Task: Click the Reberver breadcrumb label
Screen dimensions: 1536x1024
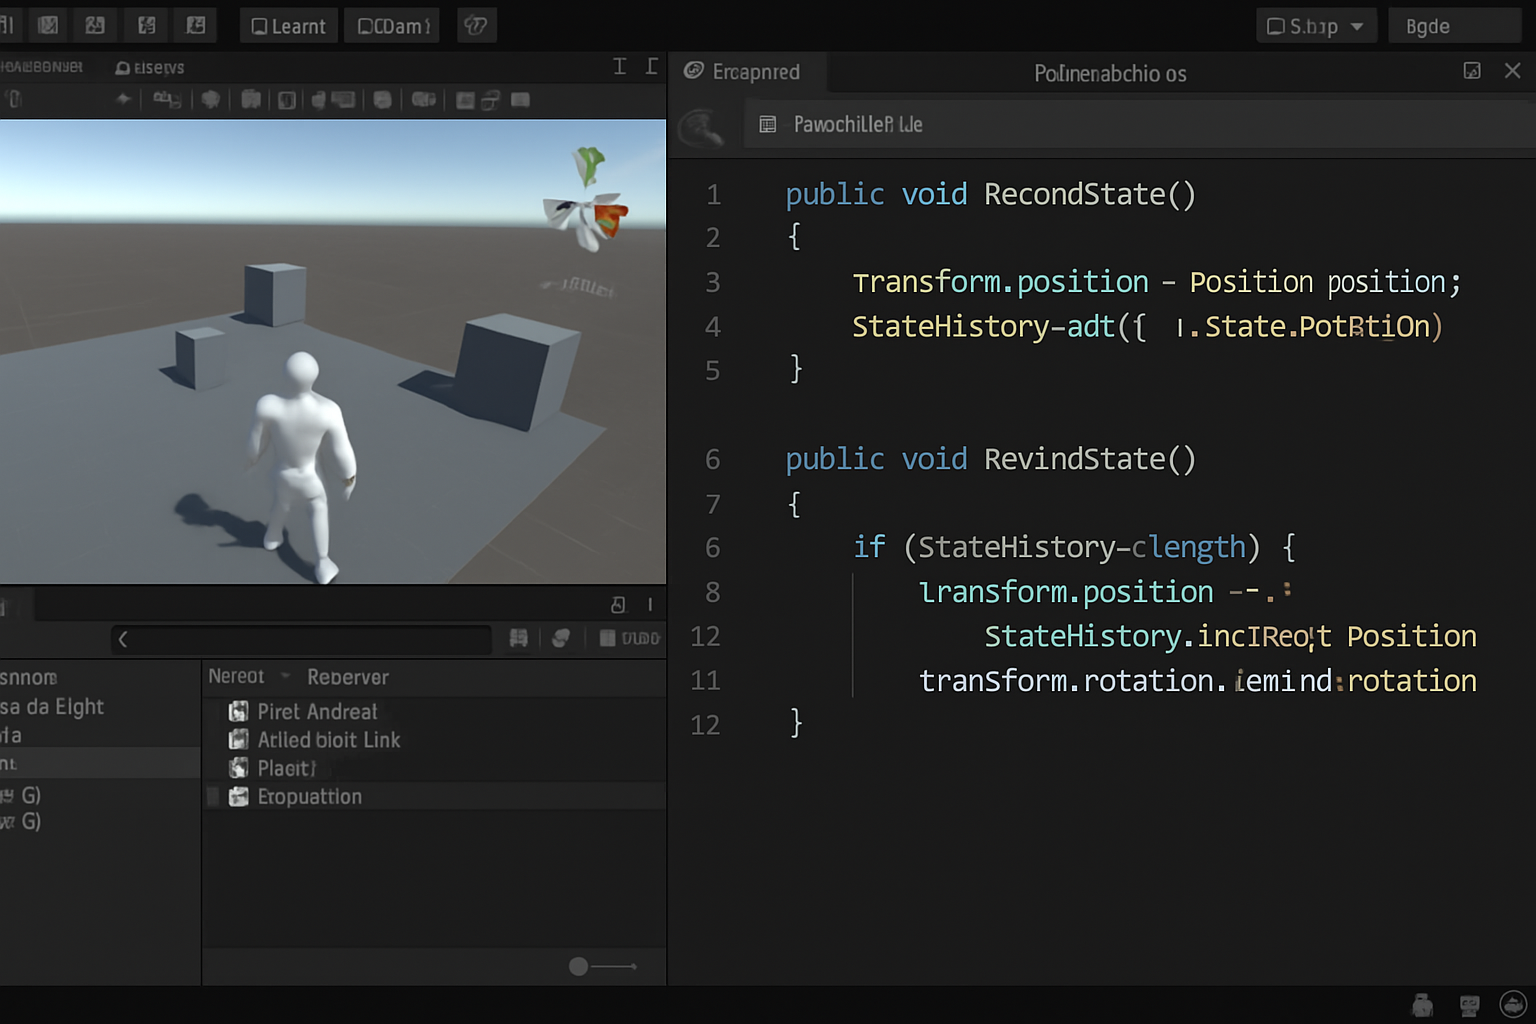Action: click(x=347, y=677)
